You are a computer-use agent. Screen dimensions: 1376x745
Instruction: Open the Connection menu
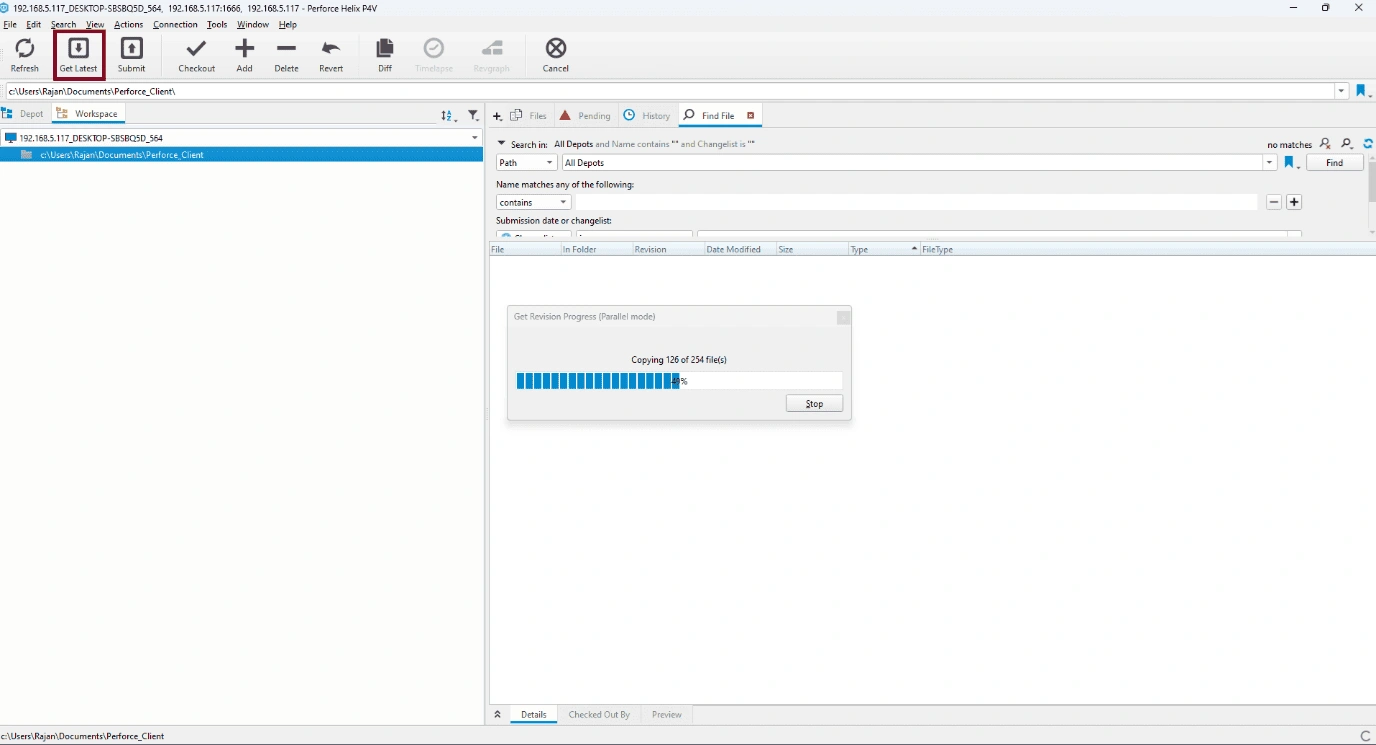175,24
